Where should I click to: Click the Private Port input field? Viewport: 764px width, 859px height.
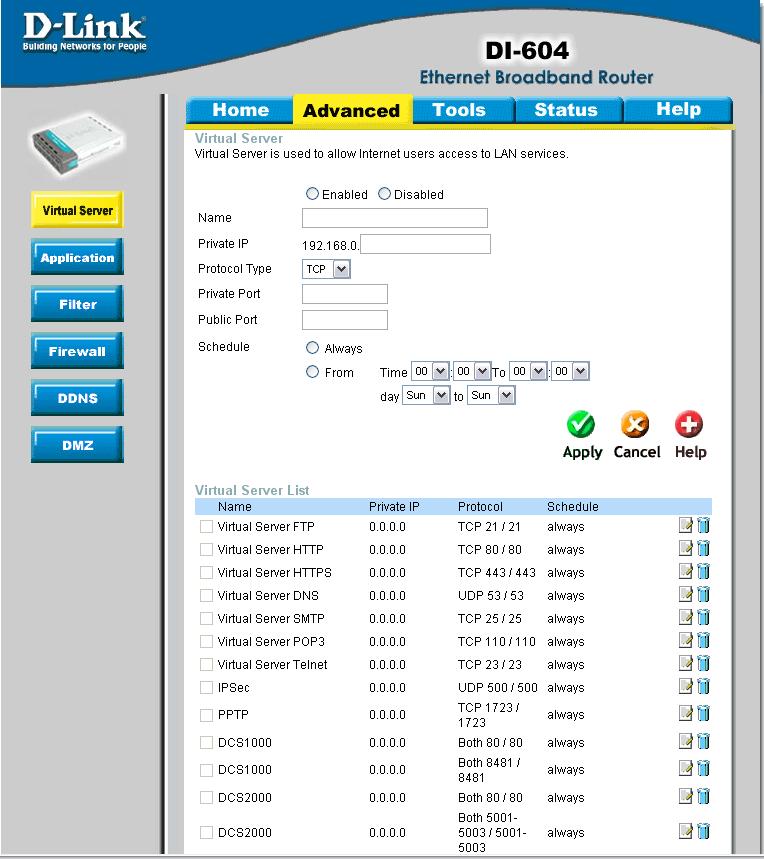coord(345,294)
